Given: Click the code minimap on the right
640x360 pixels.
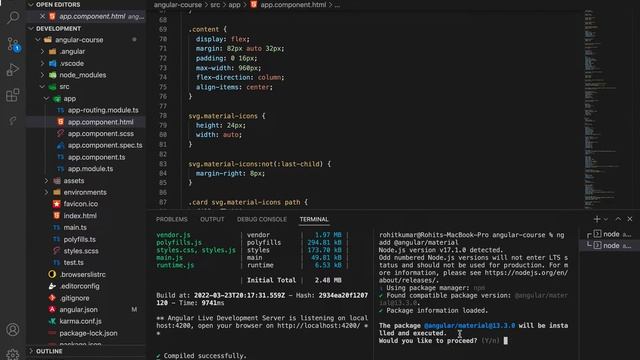Looking at the screenshot, I should [x=600, y=108].
